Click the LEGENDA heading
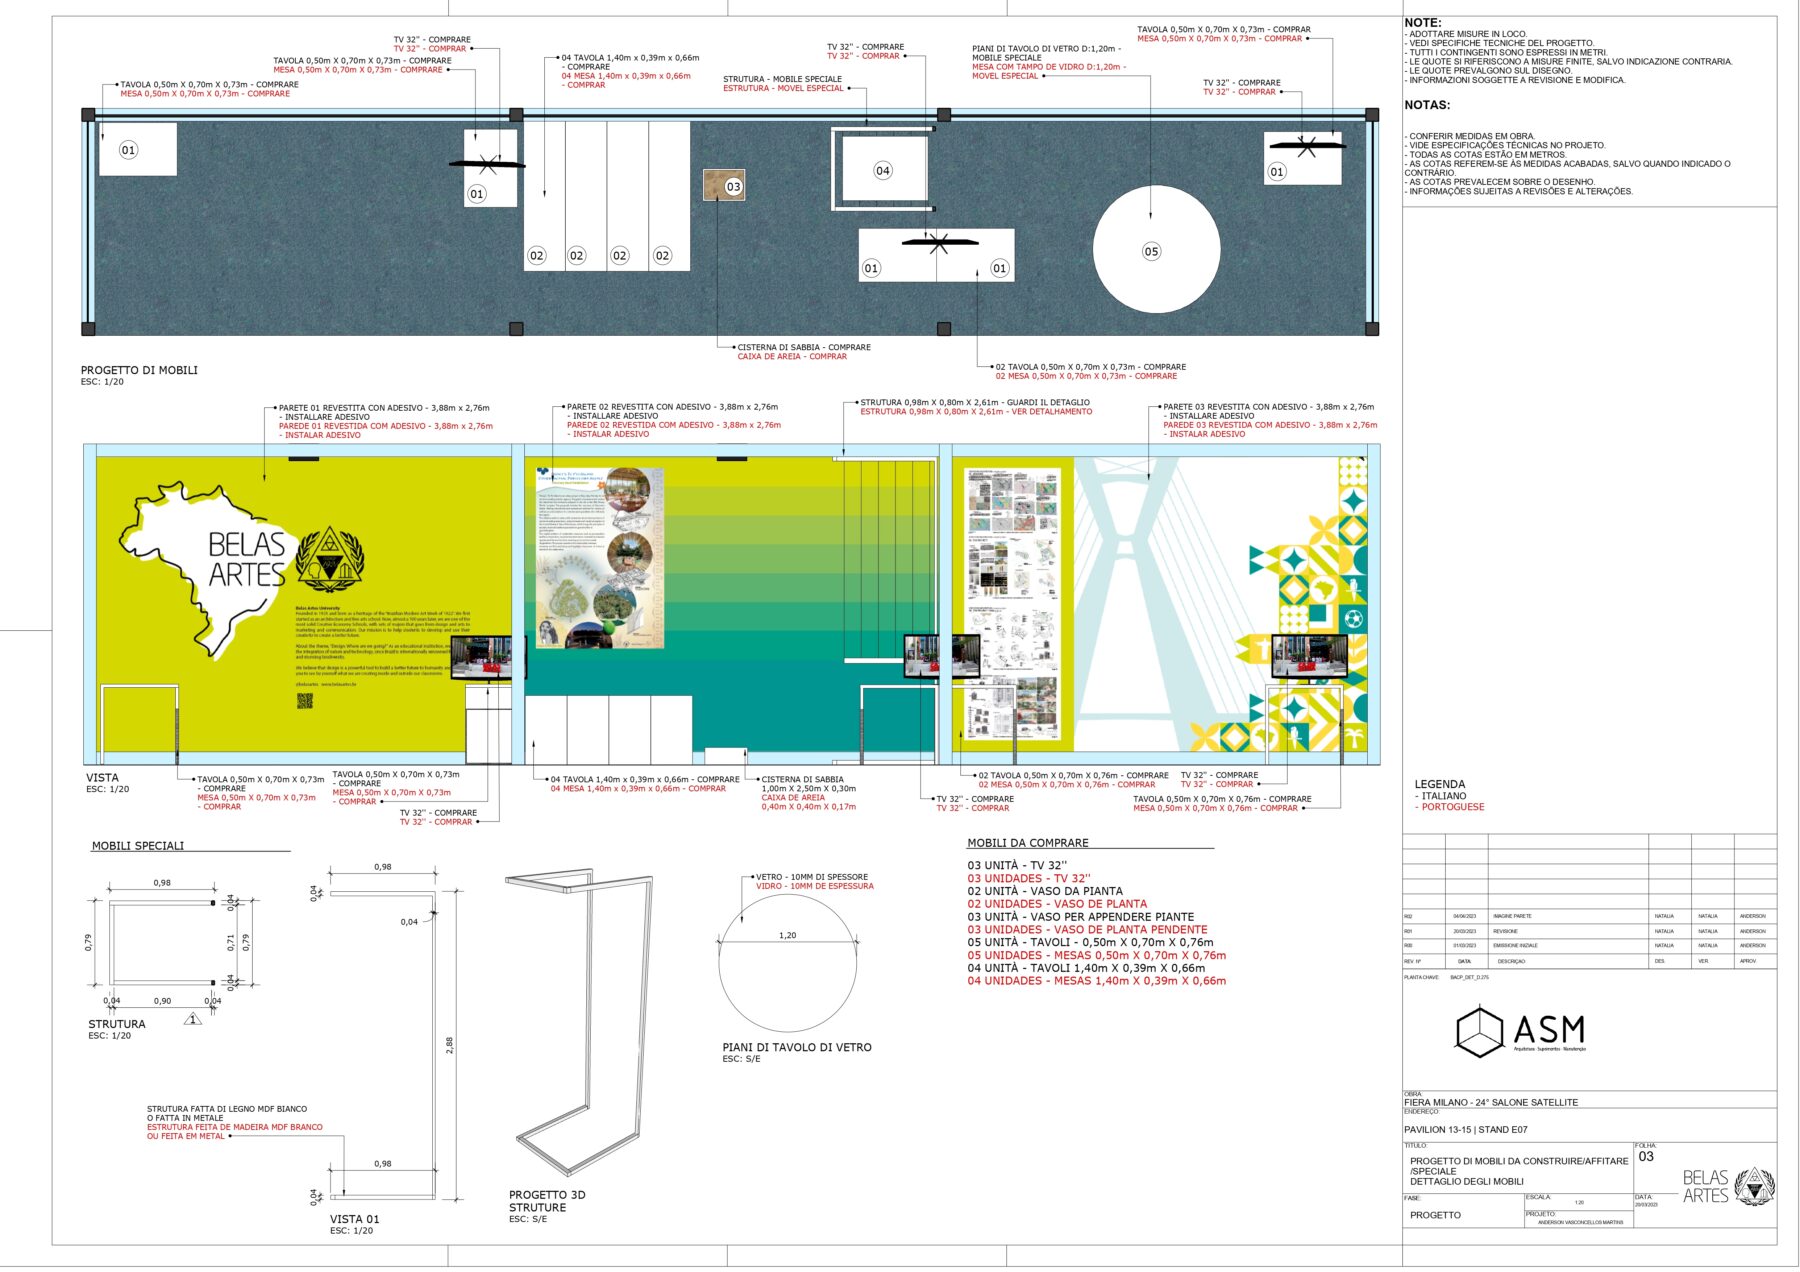 pyautogui.click(x=1440, y=784)
